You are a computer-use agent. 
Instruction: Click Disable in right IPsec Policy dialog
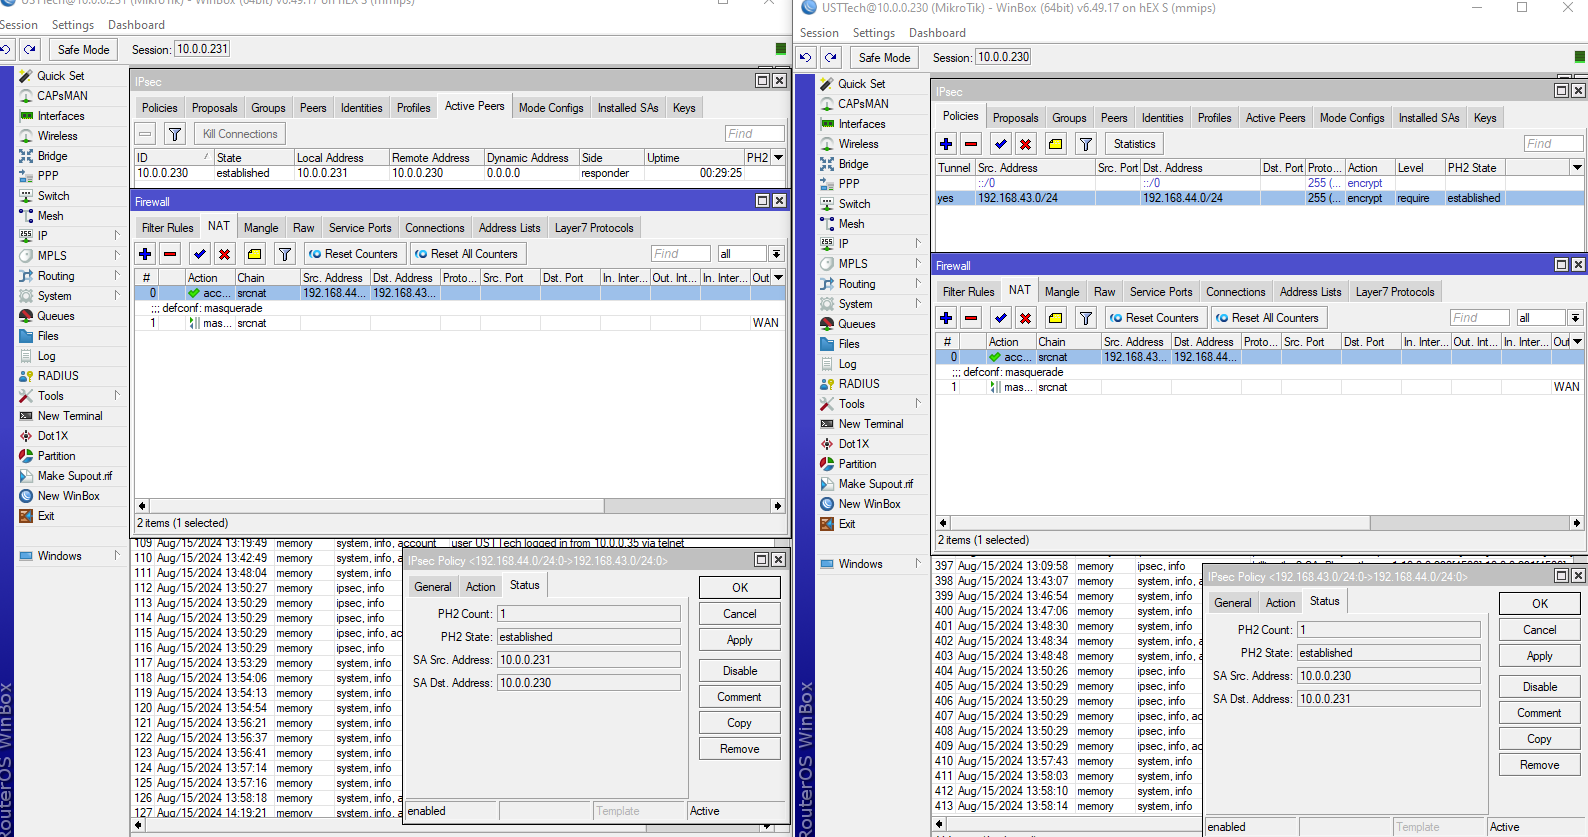1540,687
